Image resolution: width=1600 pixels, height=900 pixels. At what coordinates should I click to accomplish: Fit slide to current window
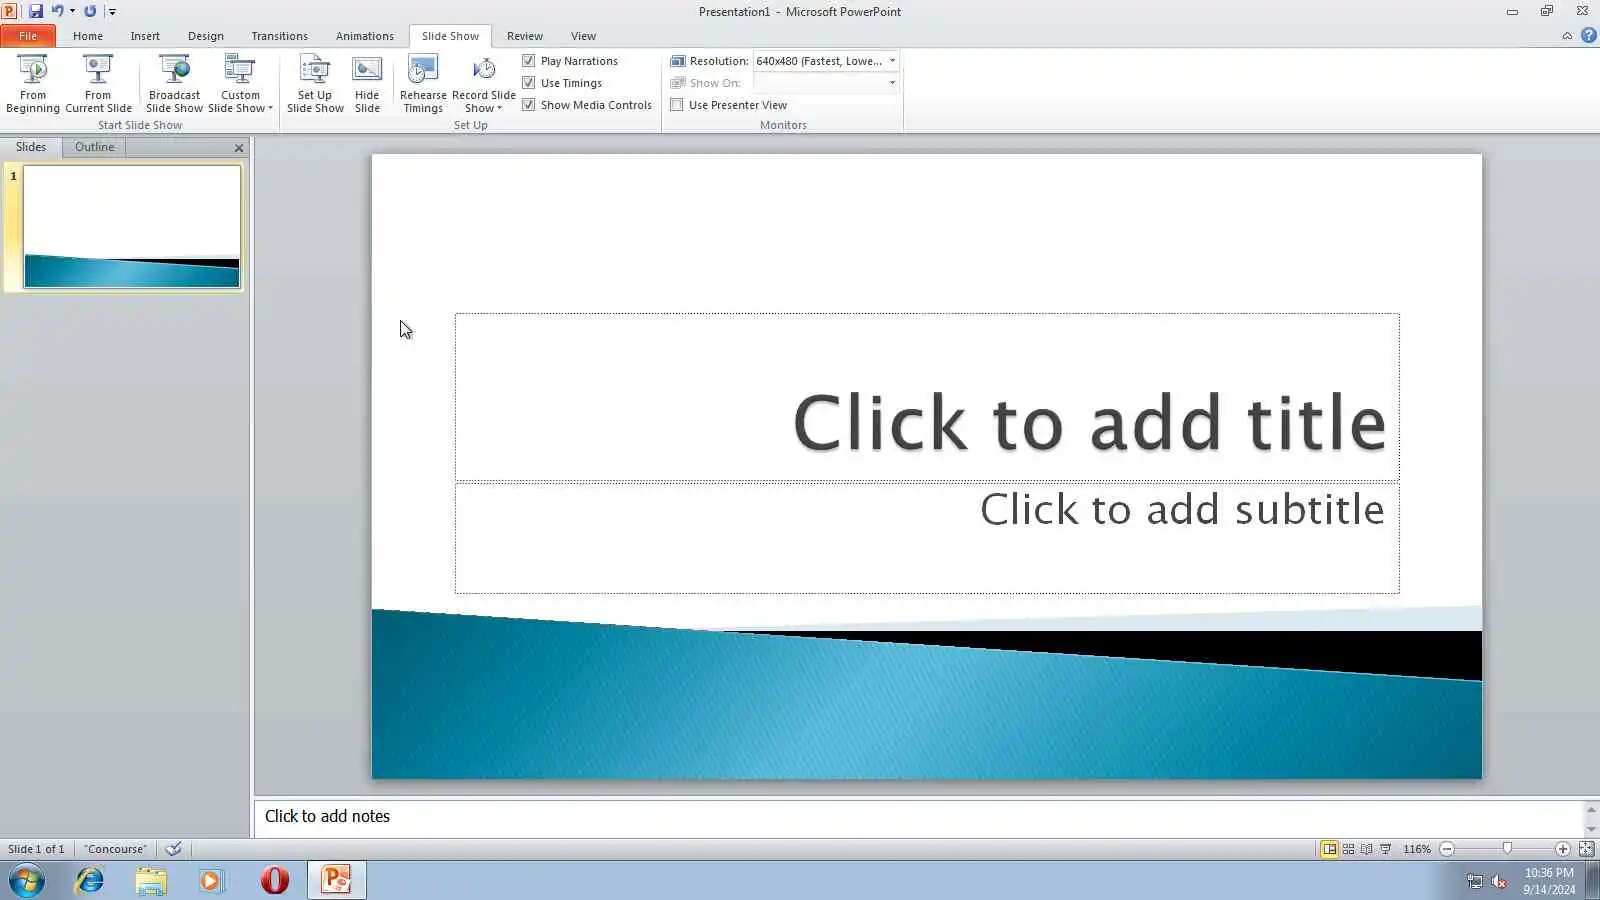point(1587,849)
